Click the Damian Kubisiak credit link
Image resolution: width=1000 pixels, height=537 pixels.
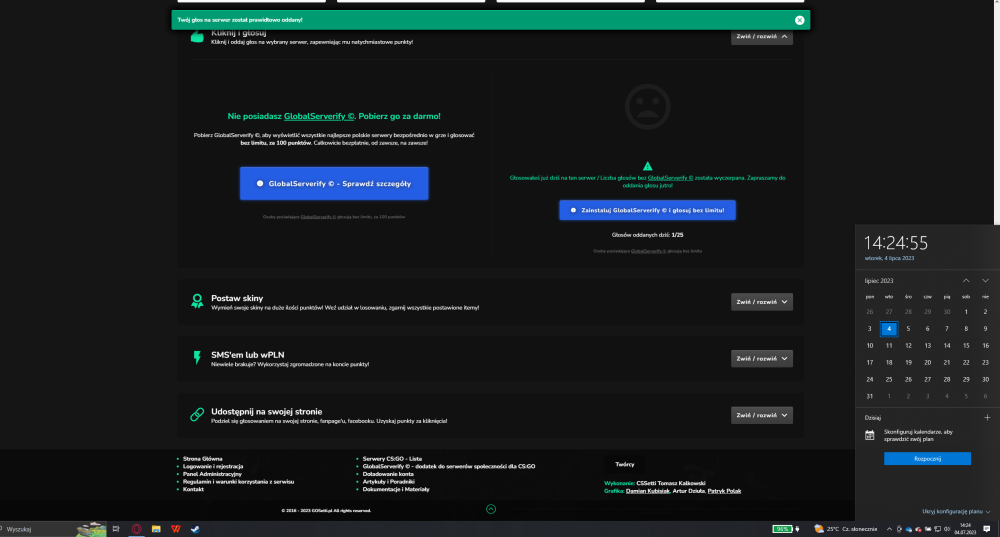point(648,491)
